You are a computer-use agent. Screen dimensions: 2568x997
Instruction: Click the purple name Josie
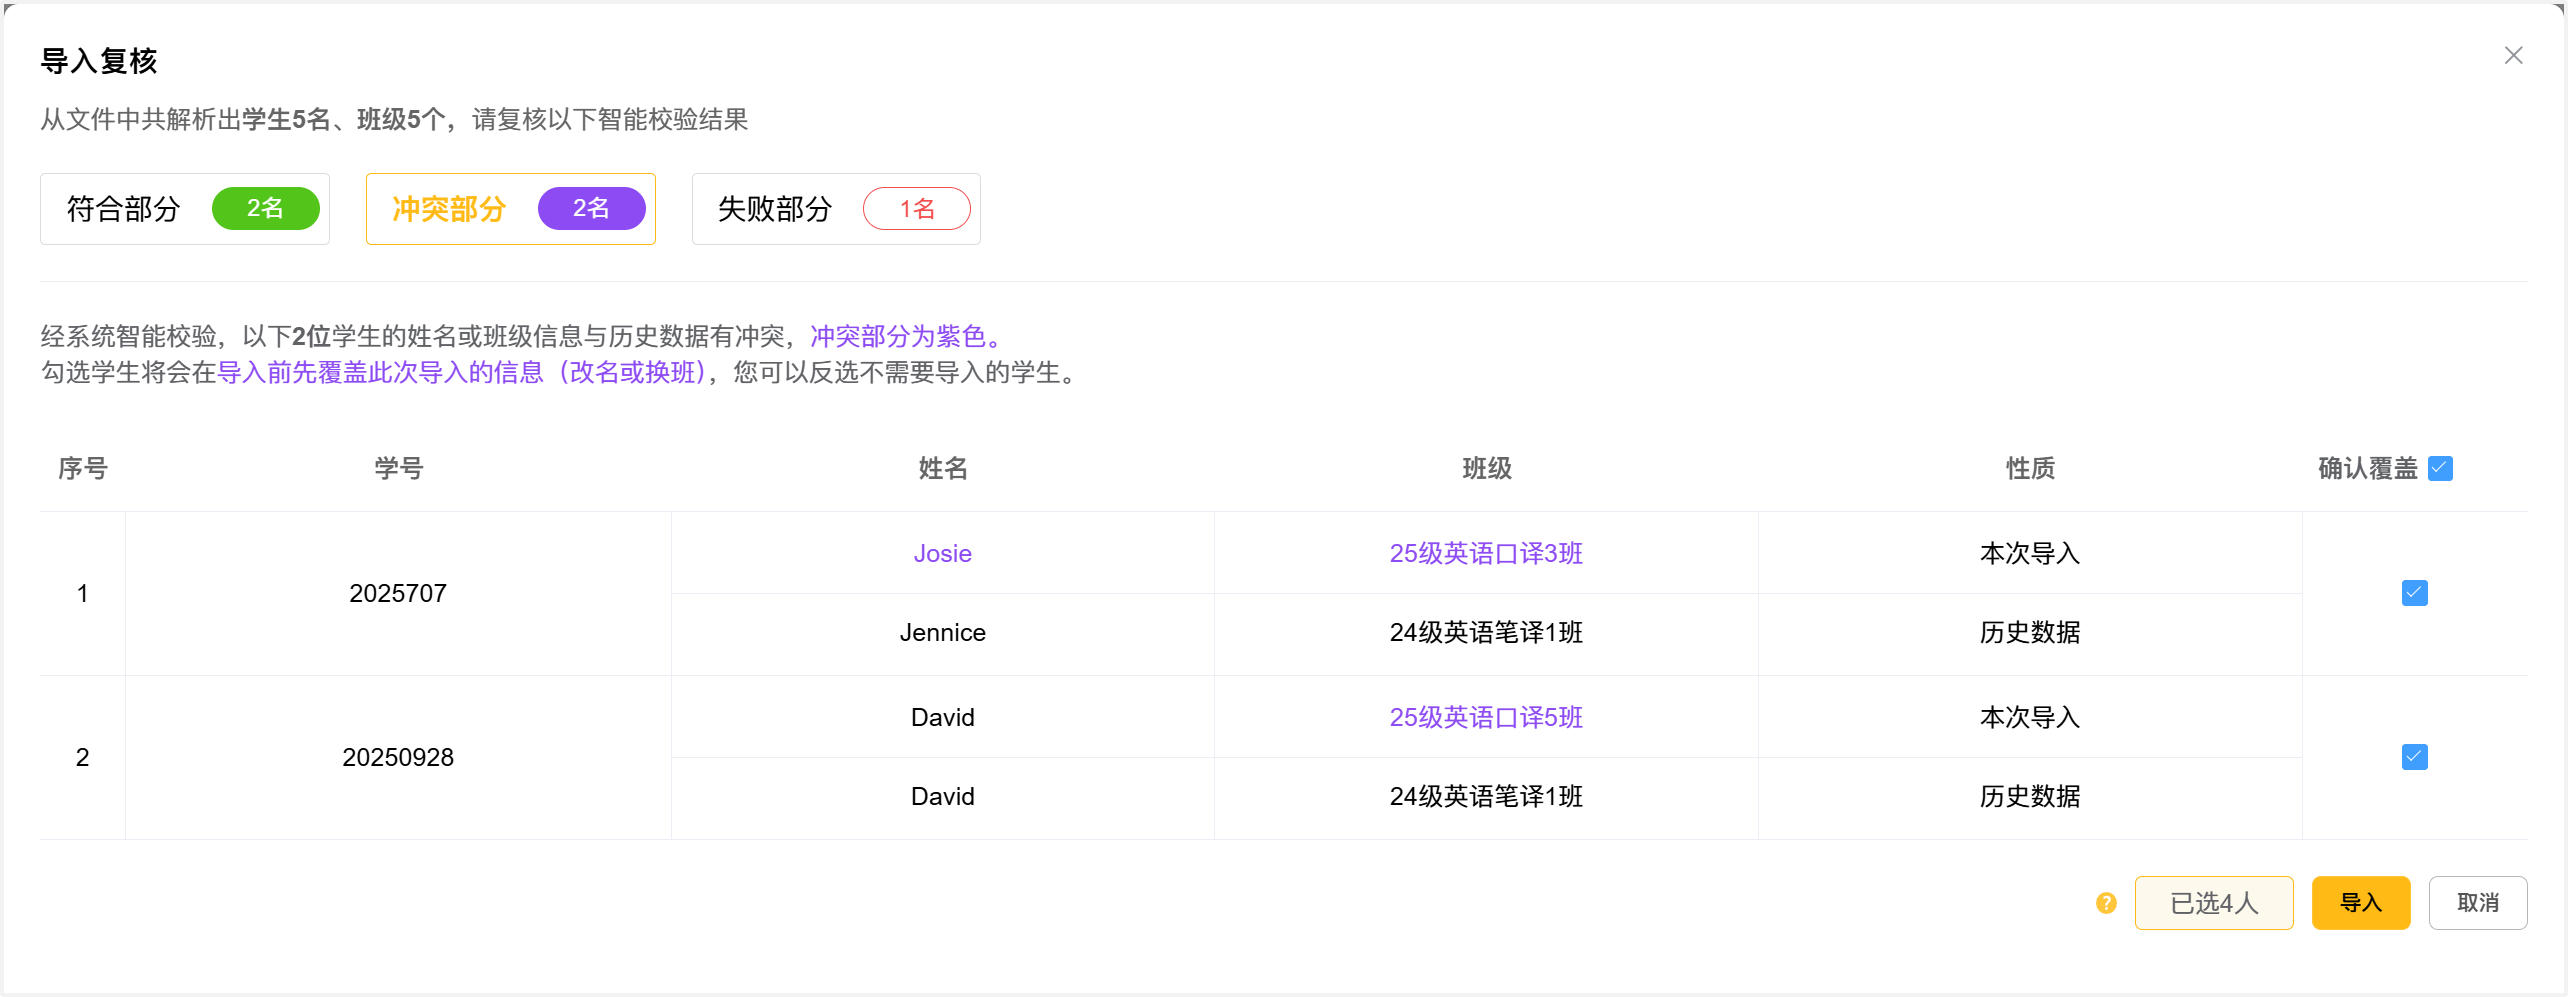point(942,553)
